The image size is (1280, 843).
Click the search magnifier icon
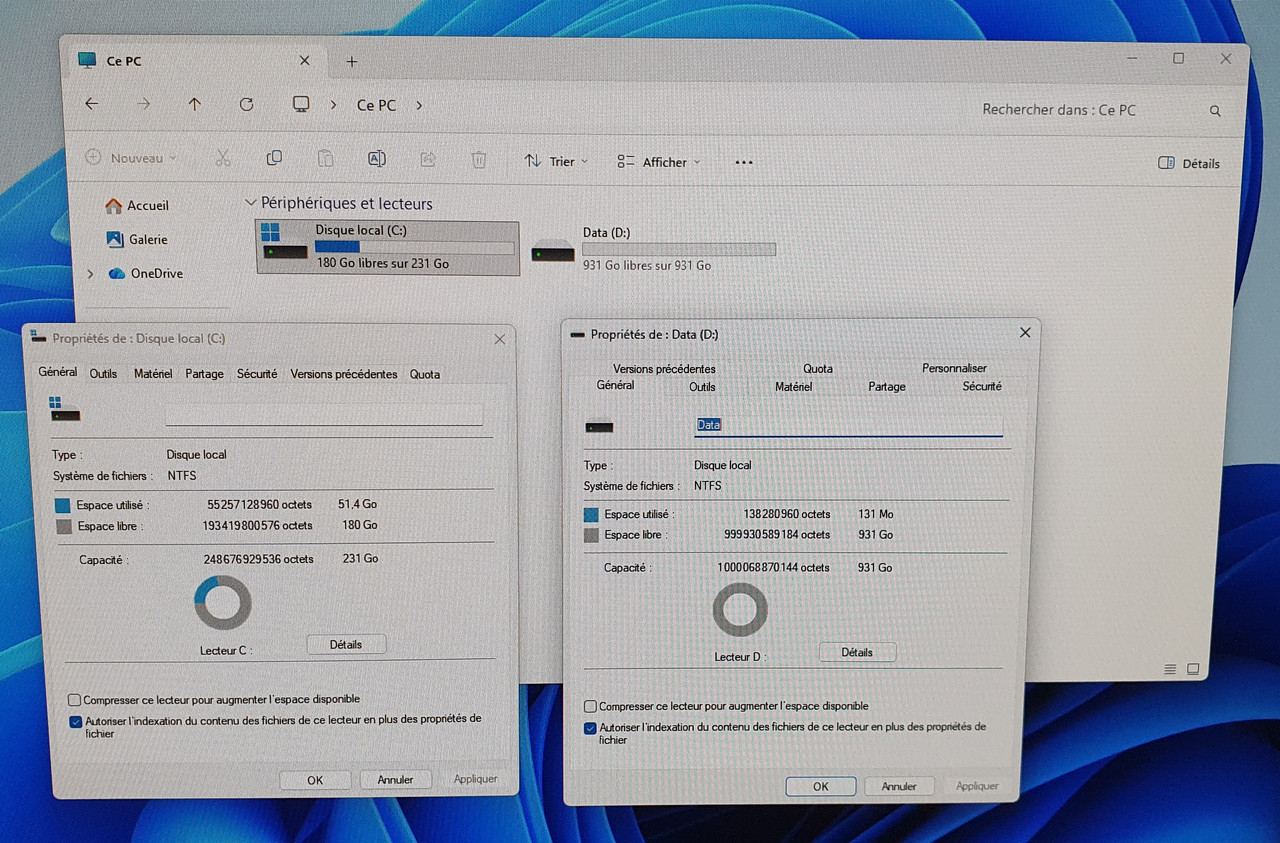pos(1215,111)
